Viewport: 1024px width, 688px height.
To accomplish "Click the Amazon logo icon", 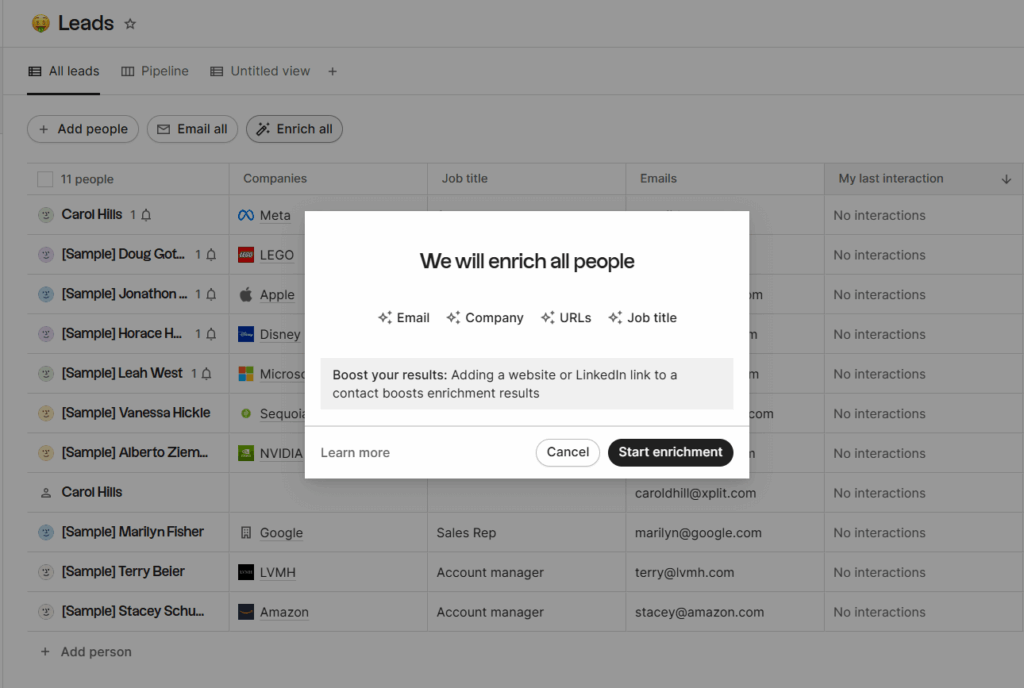I will tap(246, 612).
